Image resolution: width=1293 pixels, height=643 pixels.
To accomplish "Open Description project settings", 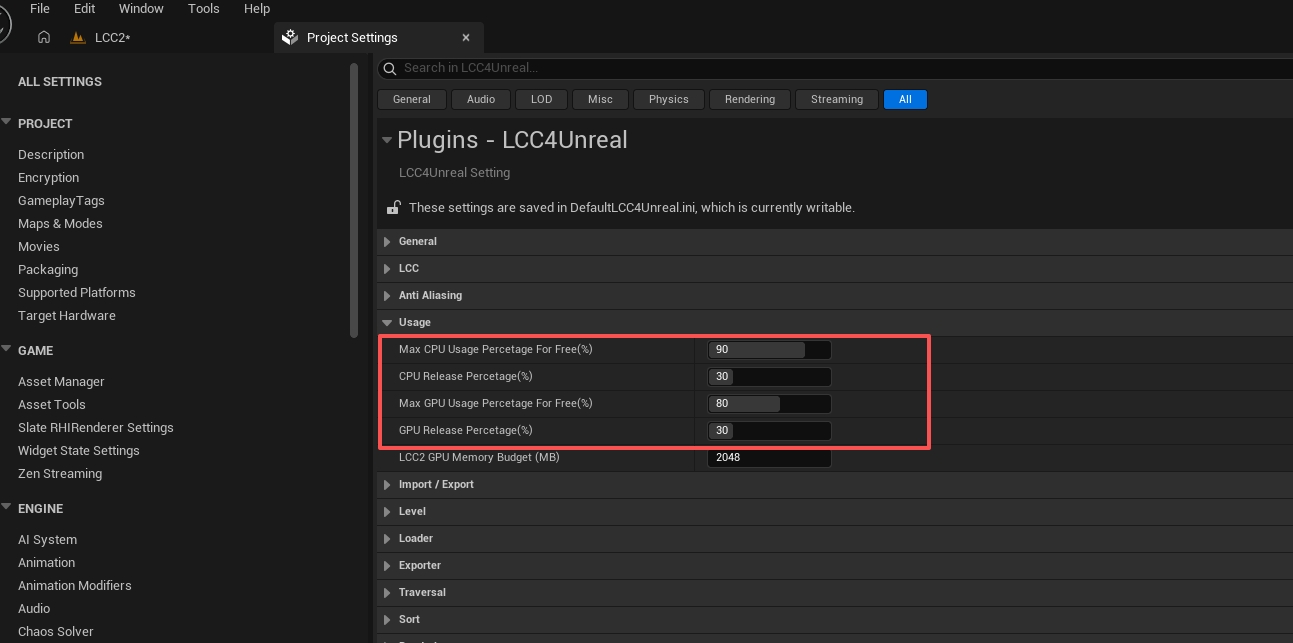I will tap(51, 154).
